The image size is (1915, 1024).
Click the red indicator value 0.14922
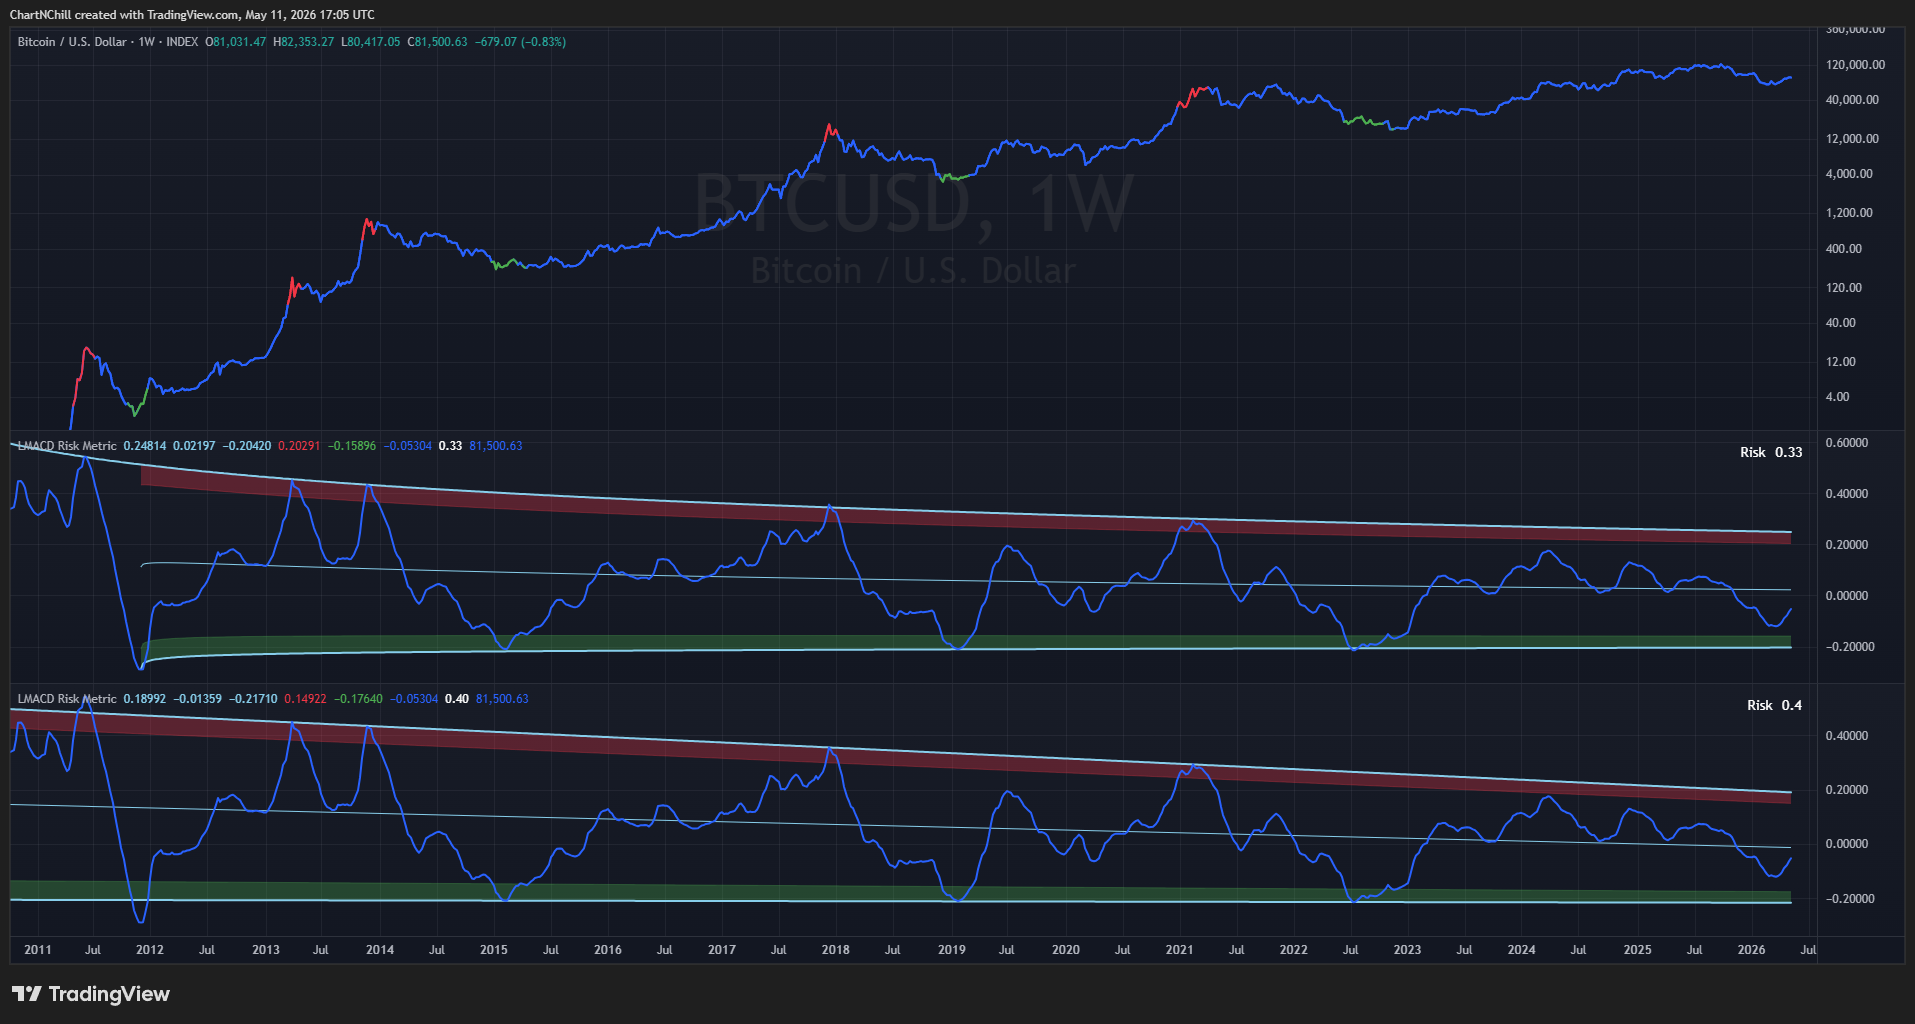click(x=305, y=699)
